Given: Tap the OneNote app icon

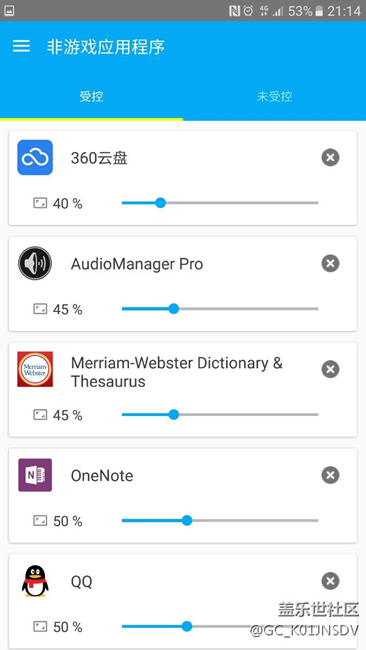Looking at the screenshot, I should click(35, 475).
